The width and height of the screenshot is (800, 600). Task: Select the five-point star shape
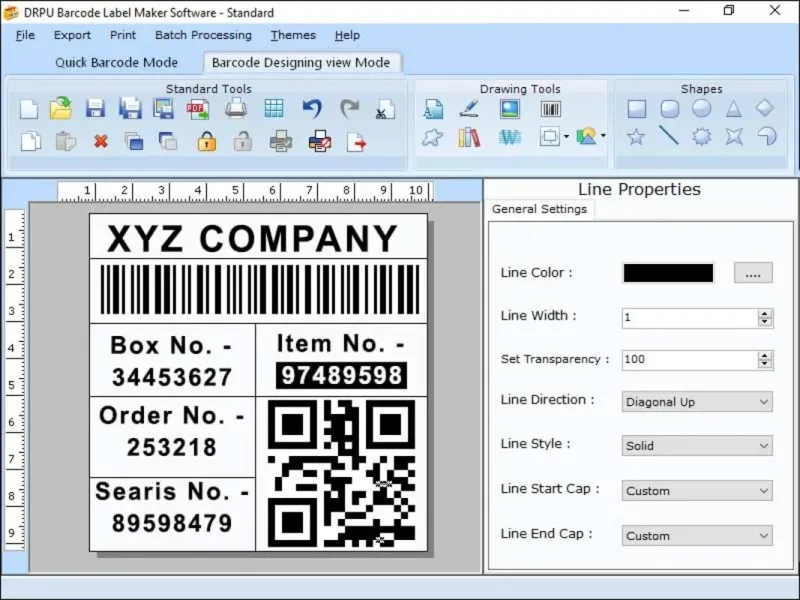point(636,137)
